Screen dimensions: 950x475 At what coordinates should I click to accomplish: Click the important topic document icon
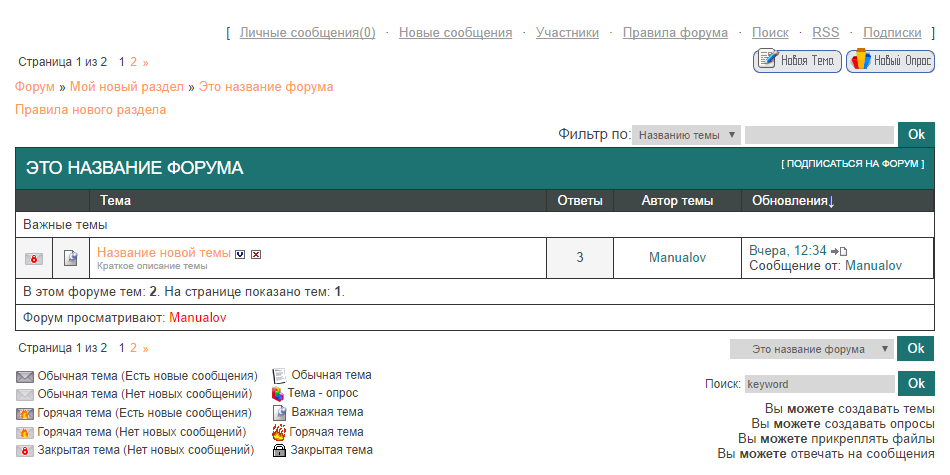[x=70, y=259]
